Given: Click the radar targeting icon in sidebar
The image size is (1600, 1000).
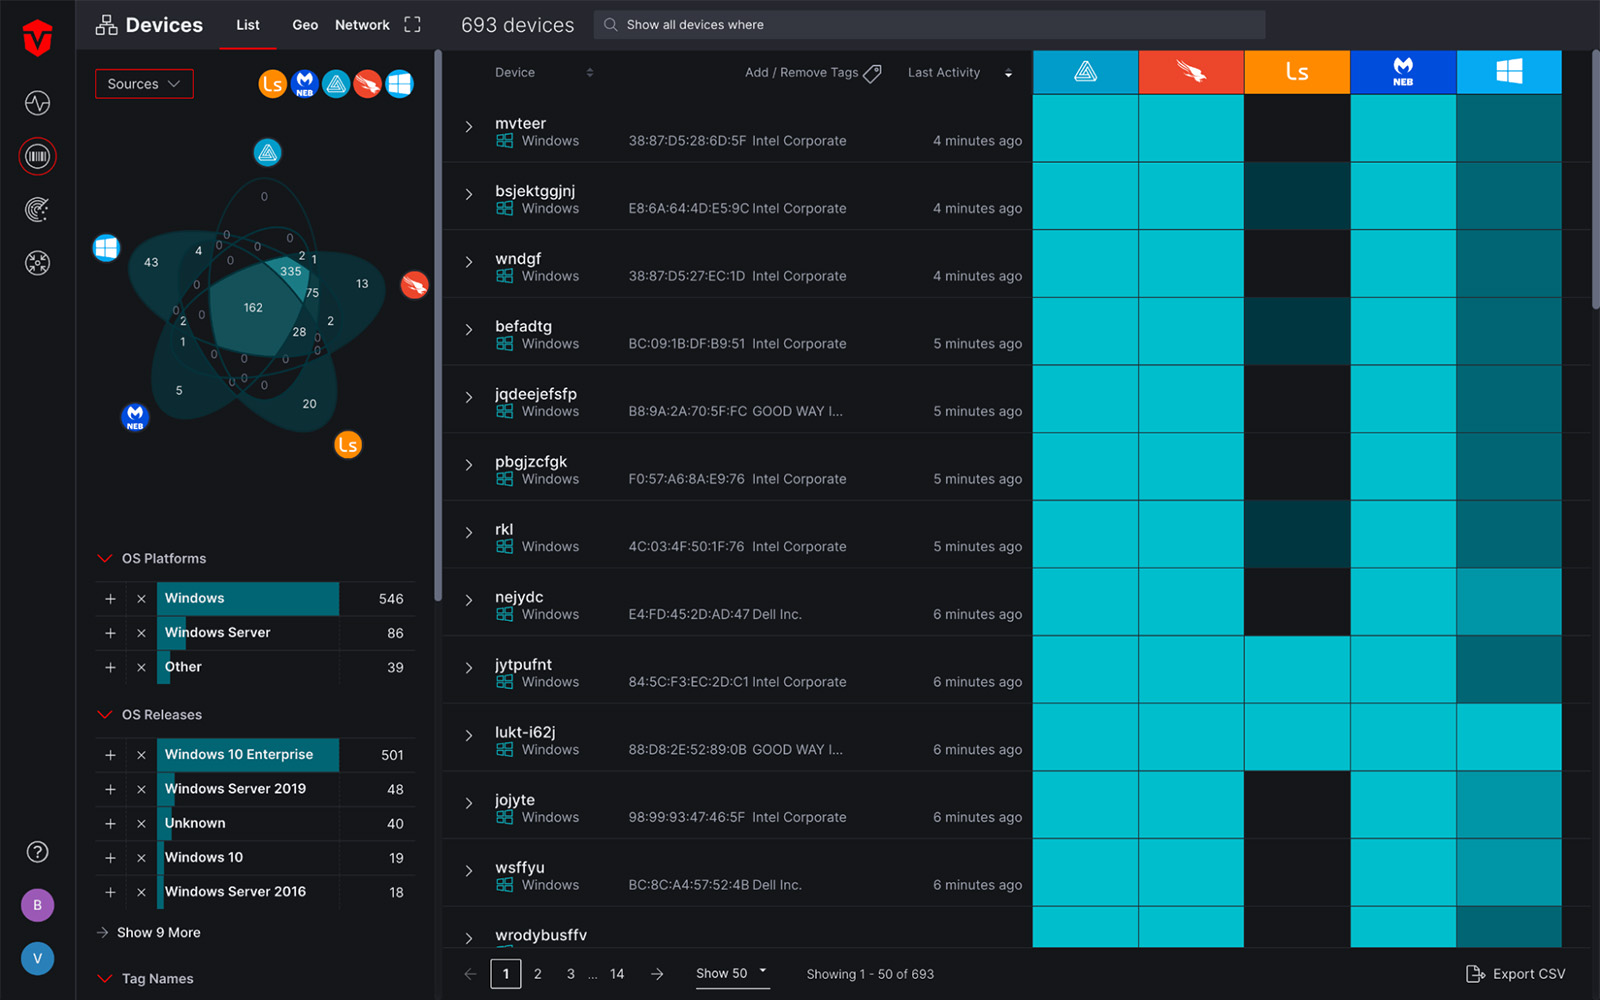Looking at the screenshot, I should tap(37, 210).
